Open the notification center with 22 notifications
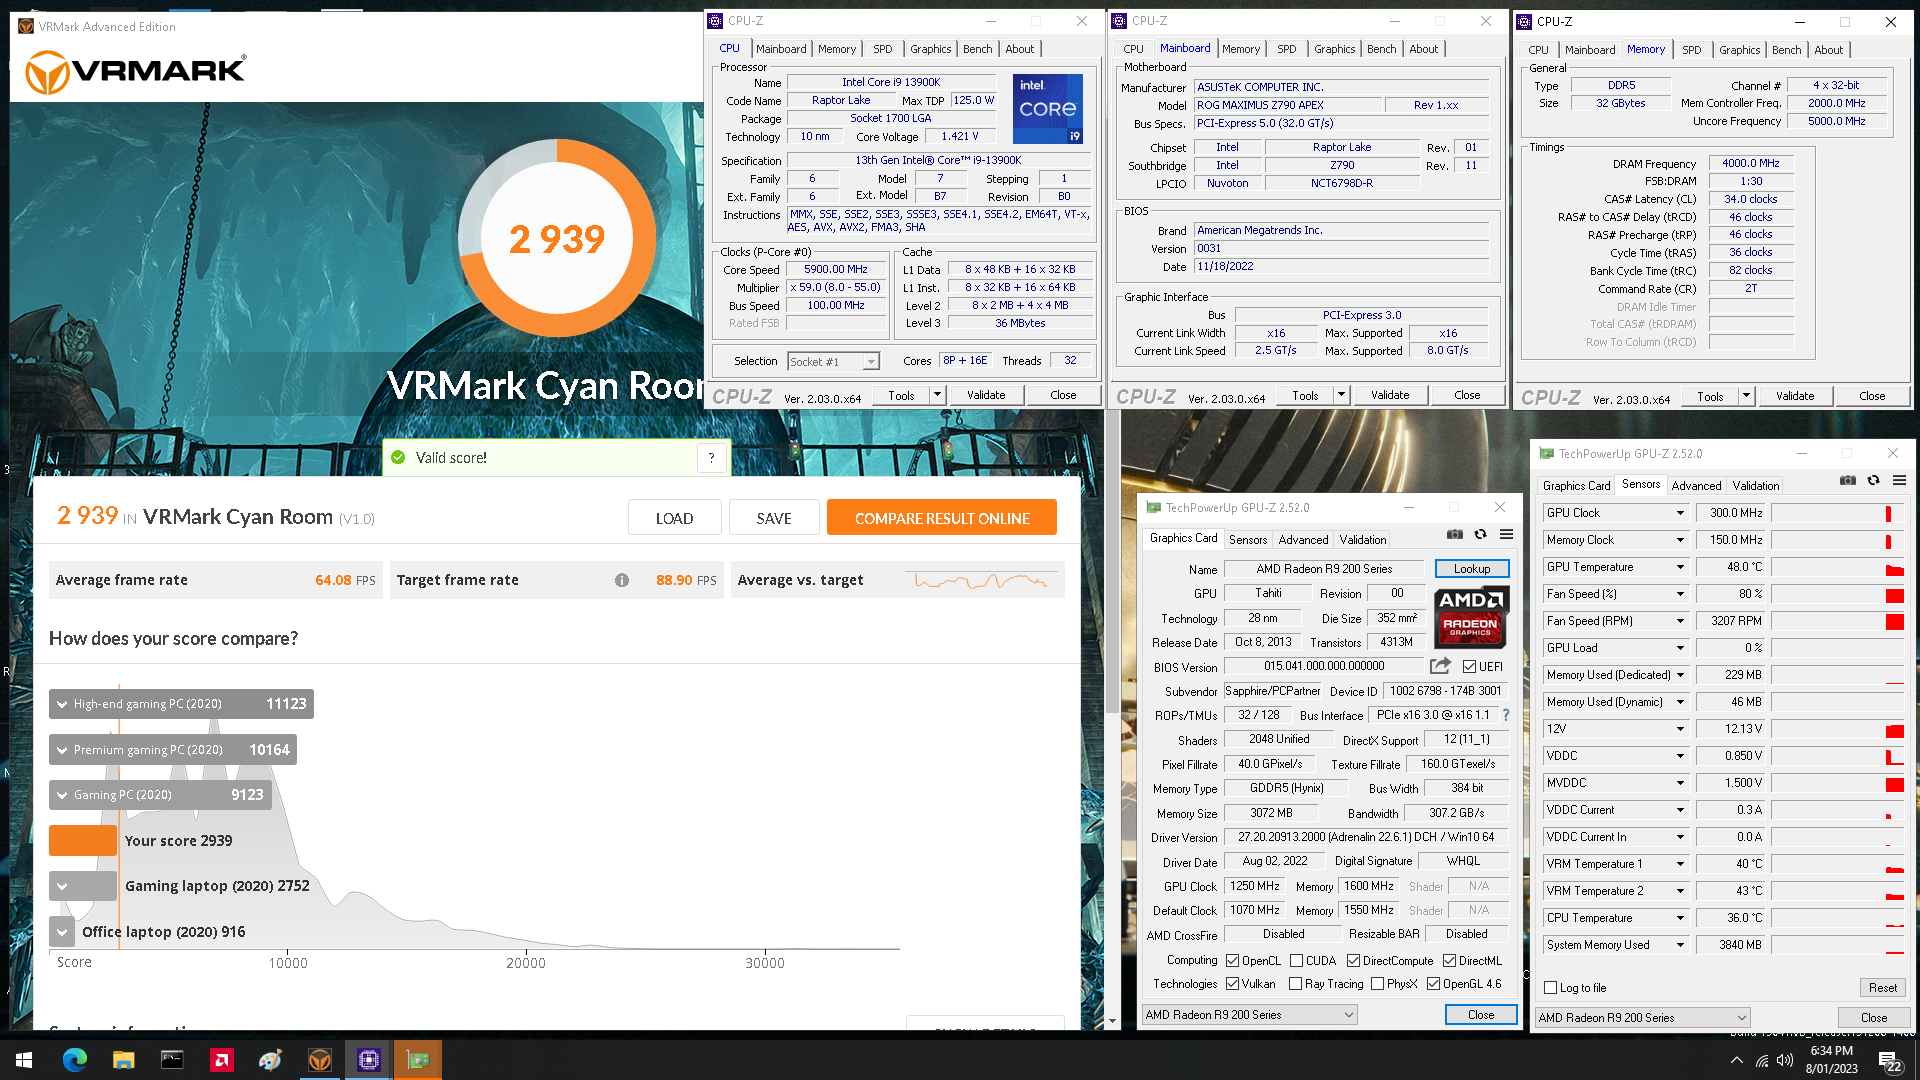 (1890, 1061)
